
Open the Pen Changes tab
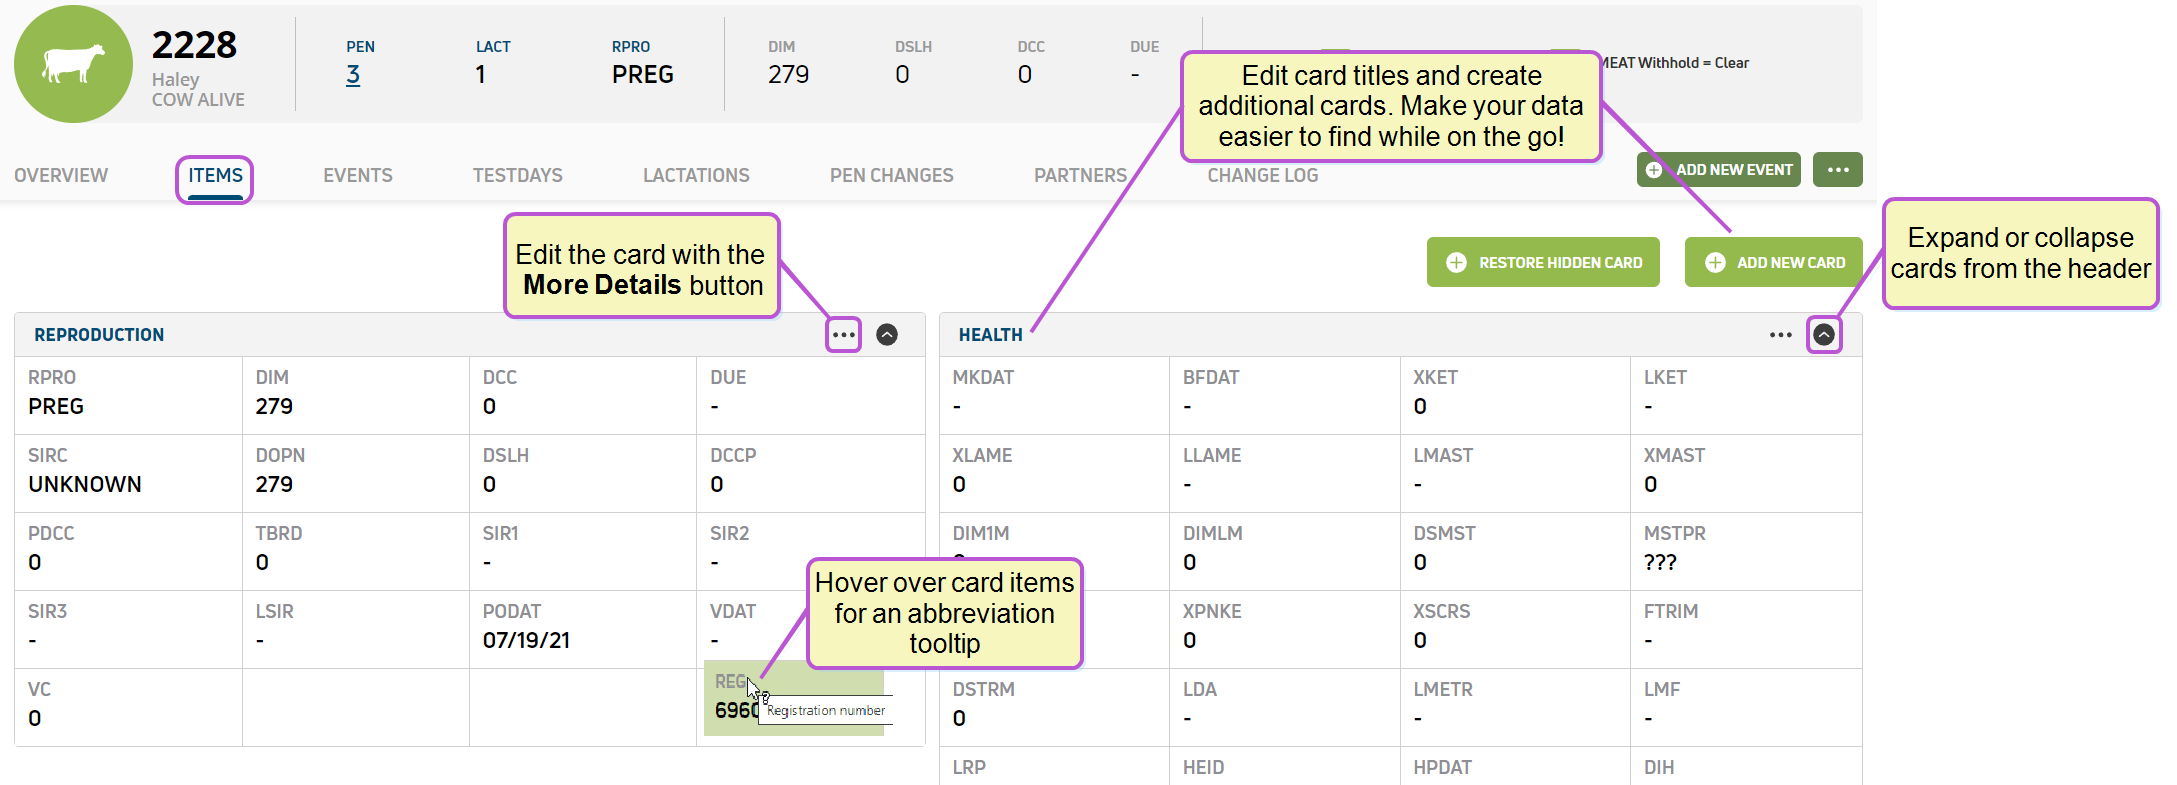[892, 175]
